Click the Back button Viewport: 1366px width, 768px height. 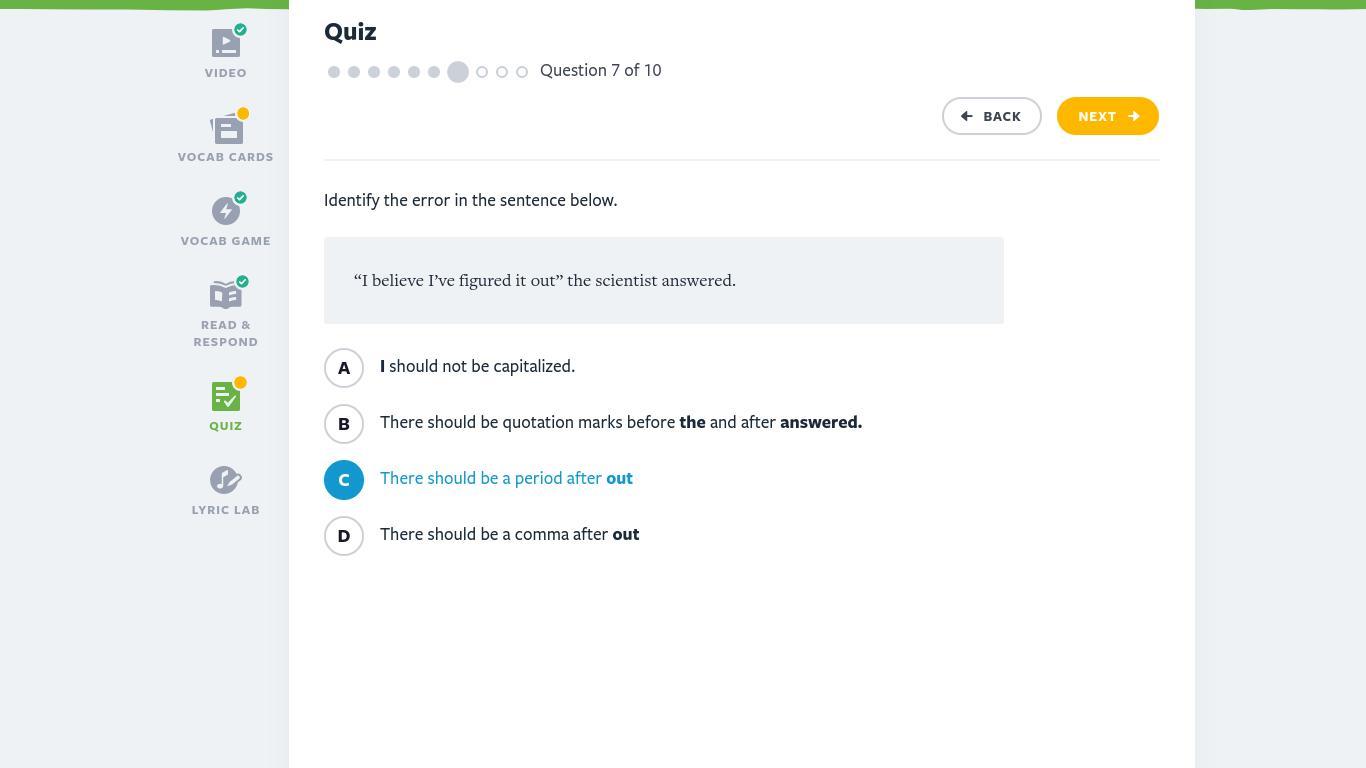tap(991, 116)
